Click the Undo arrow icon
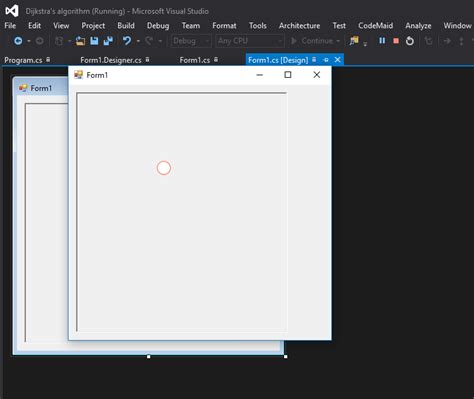The image size is (474, 399). 127,41
